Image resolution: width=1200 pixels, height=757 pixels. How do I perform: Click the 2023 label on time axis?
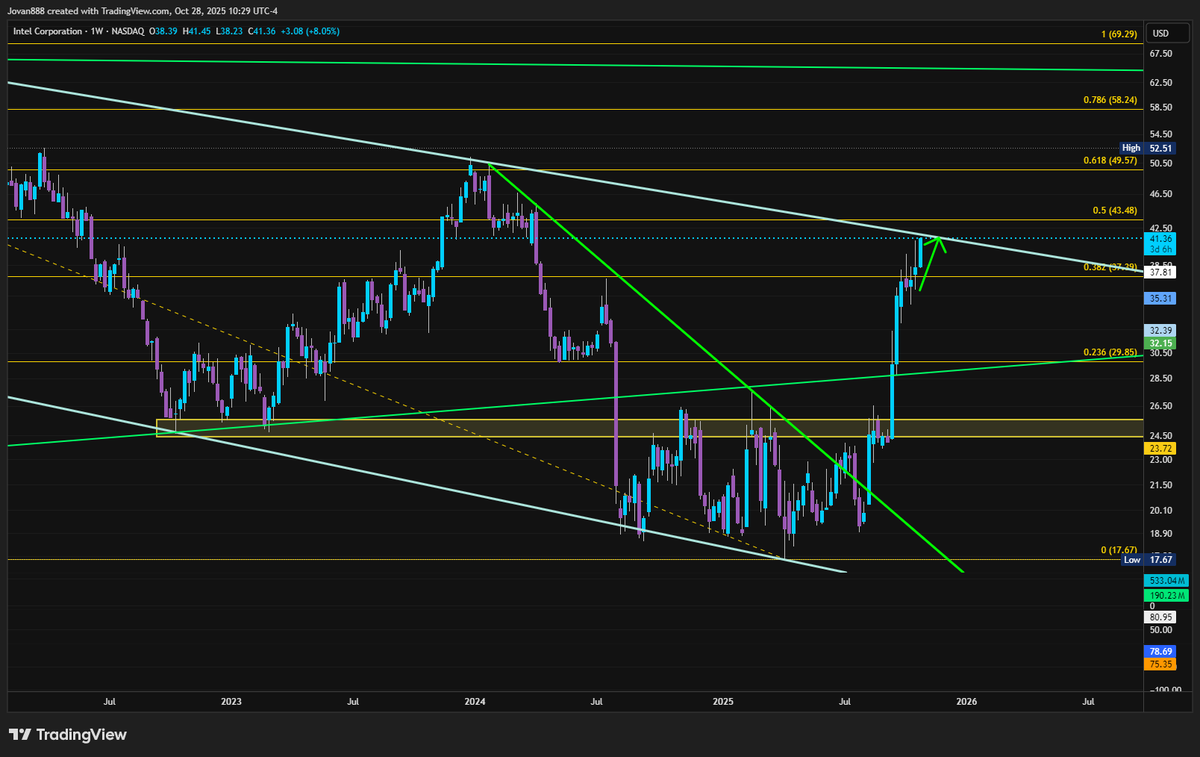pyautogui.click(x=231, y=703)
